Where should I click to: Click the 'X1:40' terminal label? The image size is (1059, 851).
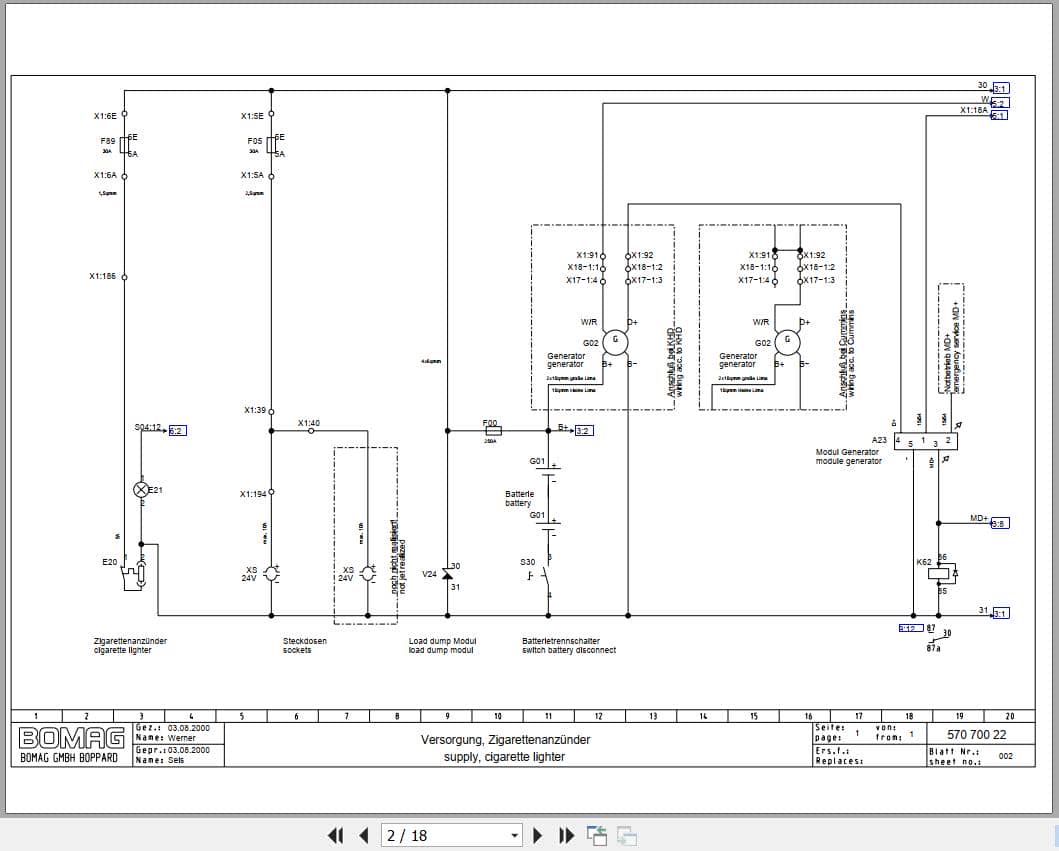click(309, 423)
